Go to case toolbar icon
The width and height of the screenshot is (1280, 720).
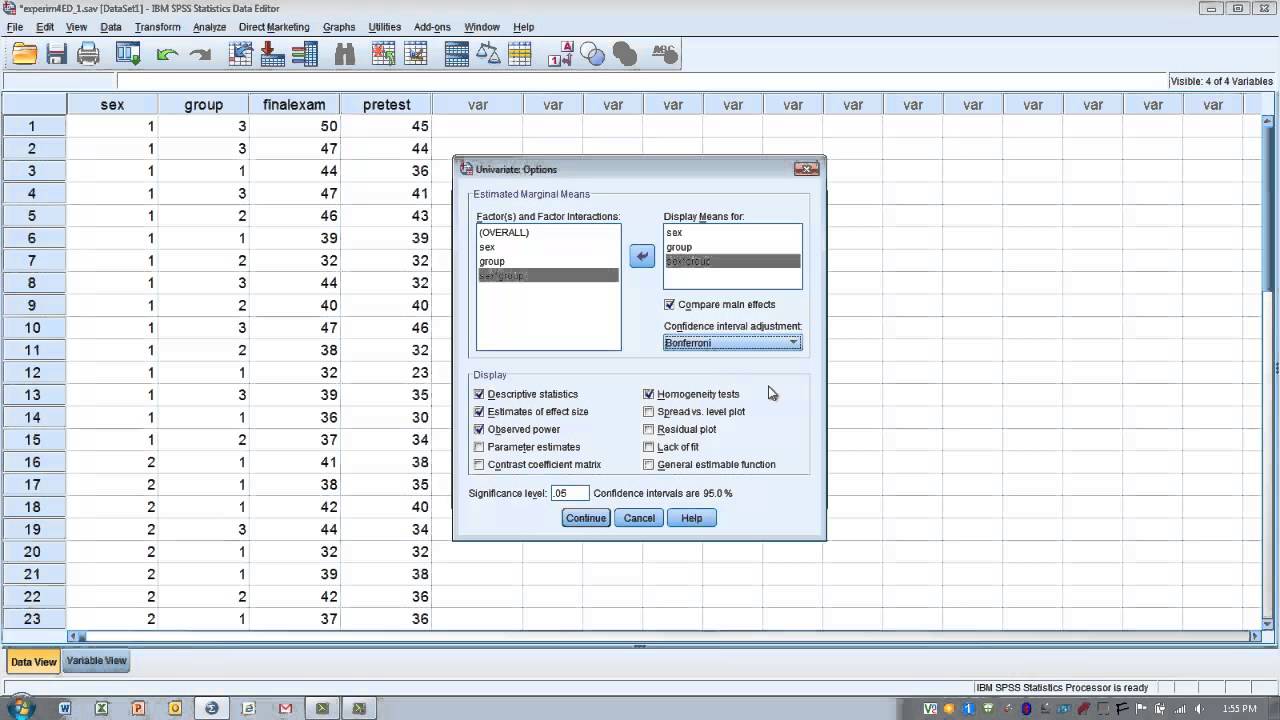pos(240,55)
